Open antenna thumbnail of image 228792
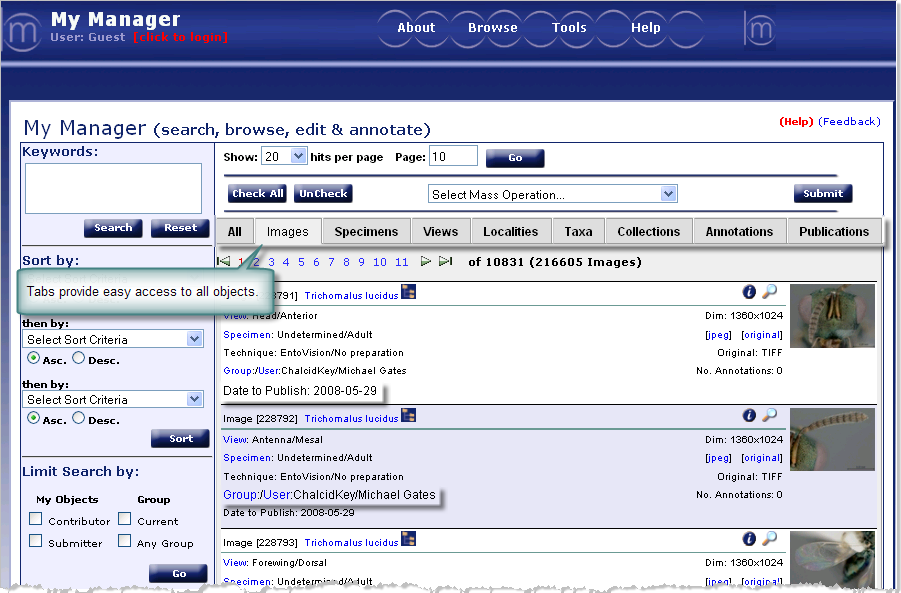This screenshot has height=593, width=901. 832,439
